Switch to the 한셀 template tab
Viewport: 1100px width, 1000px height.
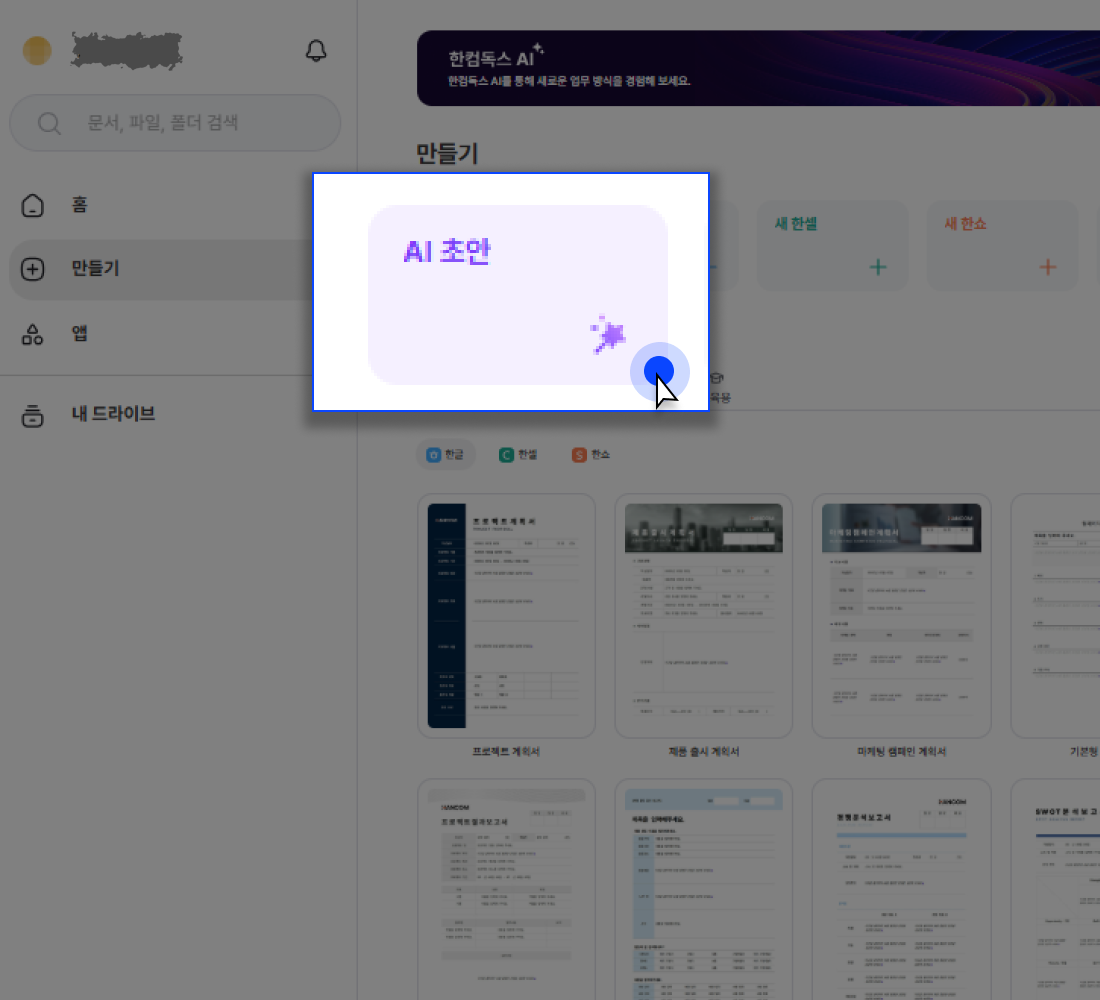click(518, 455)
